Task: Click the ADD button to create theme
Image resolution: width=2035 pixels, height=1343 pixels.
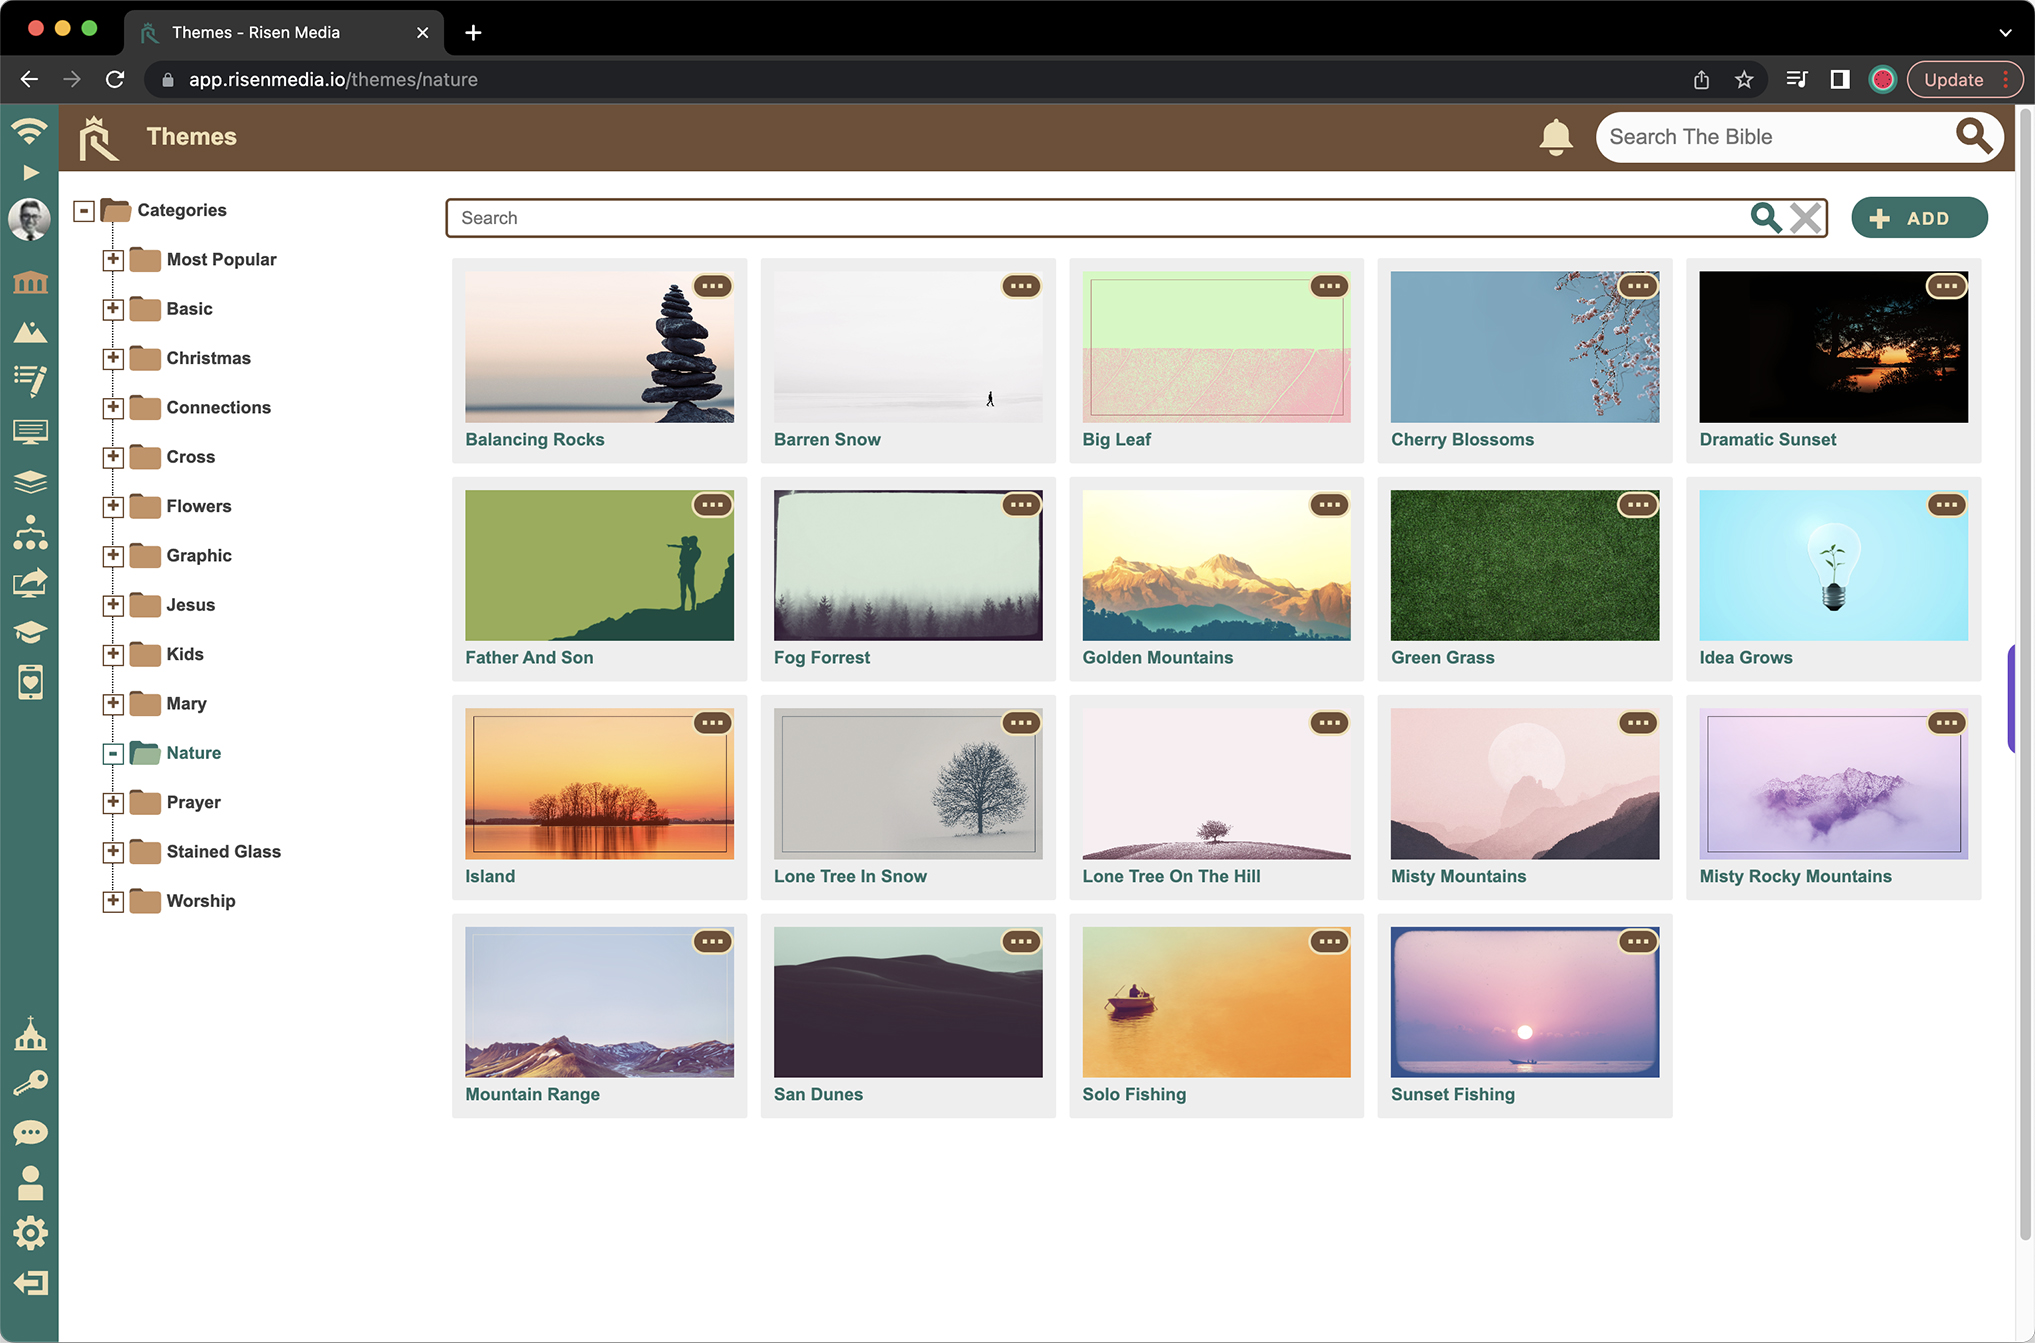Action: [x=1918, y=217]
